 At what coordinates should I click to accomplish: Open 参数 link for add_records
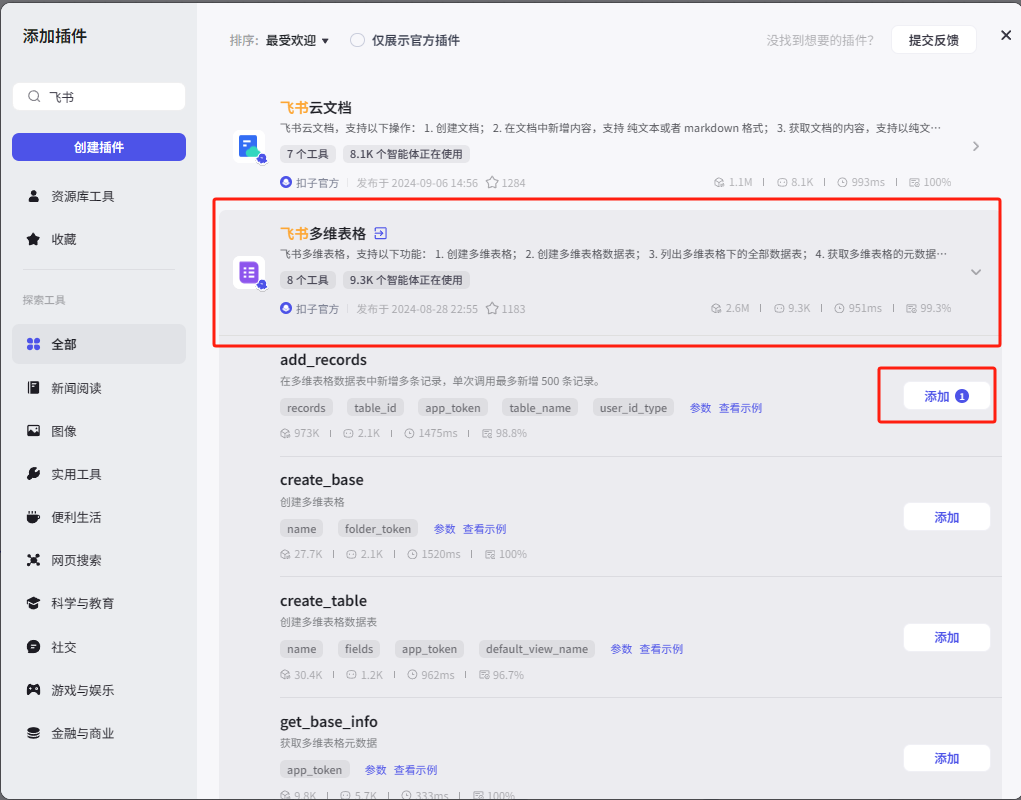(700, 408)
